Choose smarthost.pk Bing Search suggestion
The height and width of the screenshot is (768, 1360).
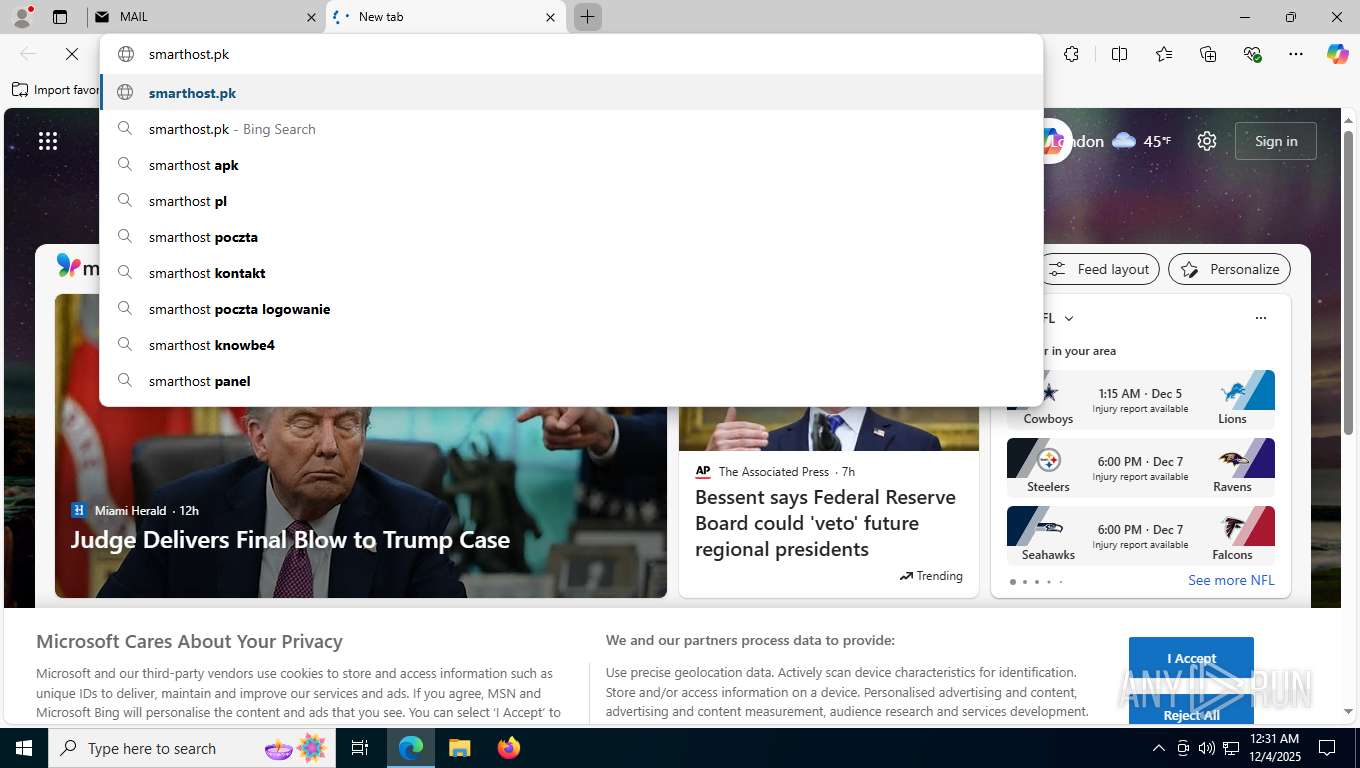[571, 129]
